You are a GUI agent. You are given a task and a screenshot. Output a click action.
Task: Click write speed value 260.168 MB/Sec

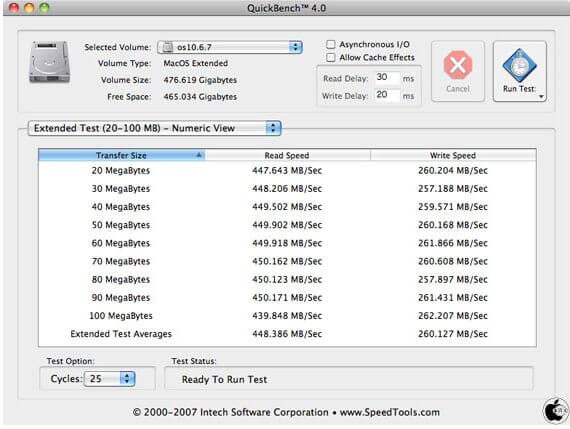[x=453, y=225]
